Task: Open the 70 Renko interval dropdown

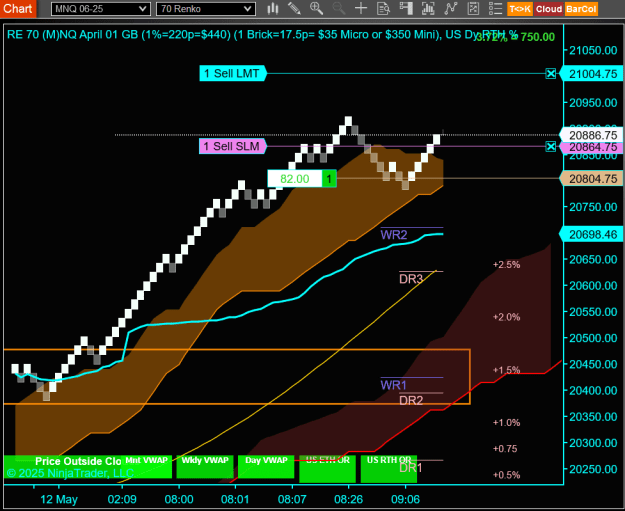Action: tap(206, 9)
